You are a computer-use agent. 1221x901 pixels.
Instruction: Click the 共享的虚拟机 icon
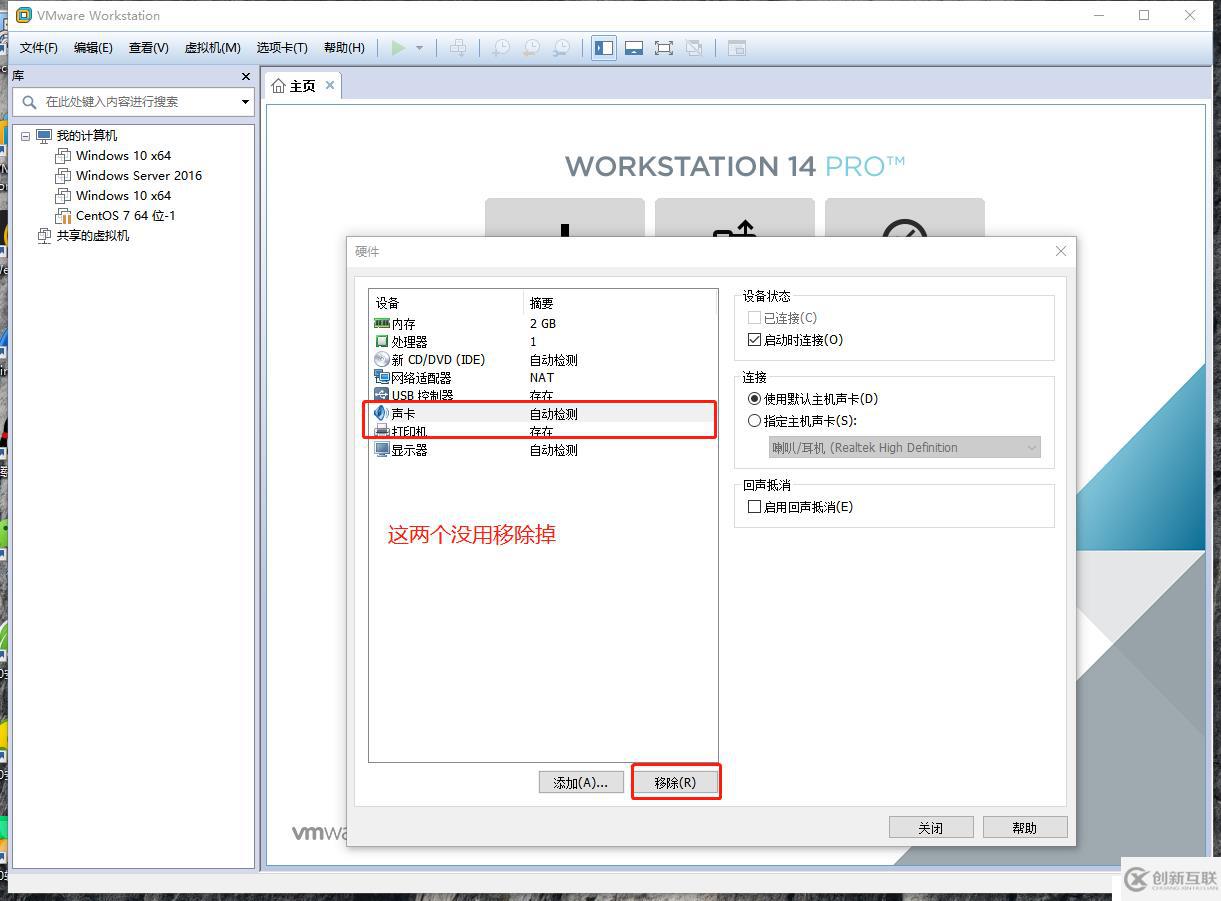tap(44, 236)
